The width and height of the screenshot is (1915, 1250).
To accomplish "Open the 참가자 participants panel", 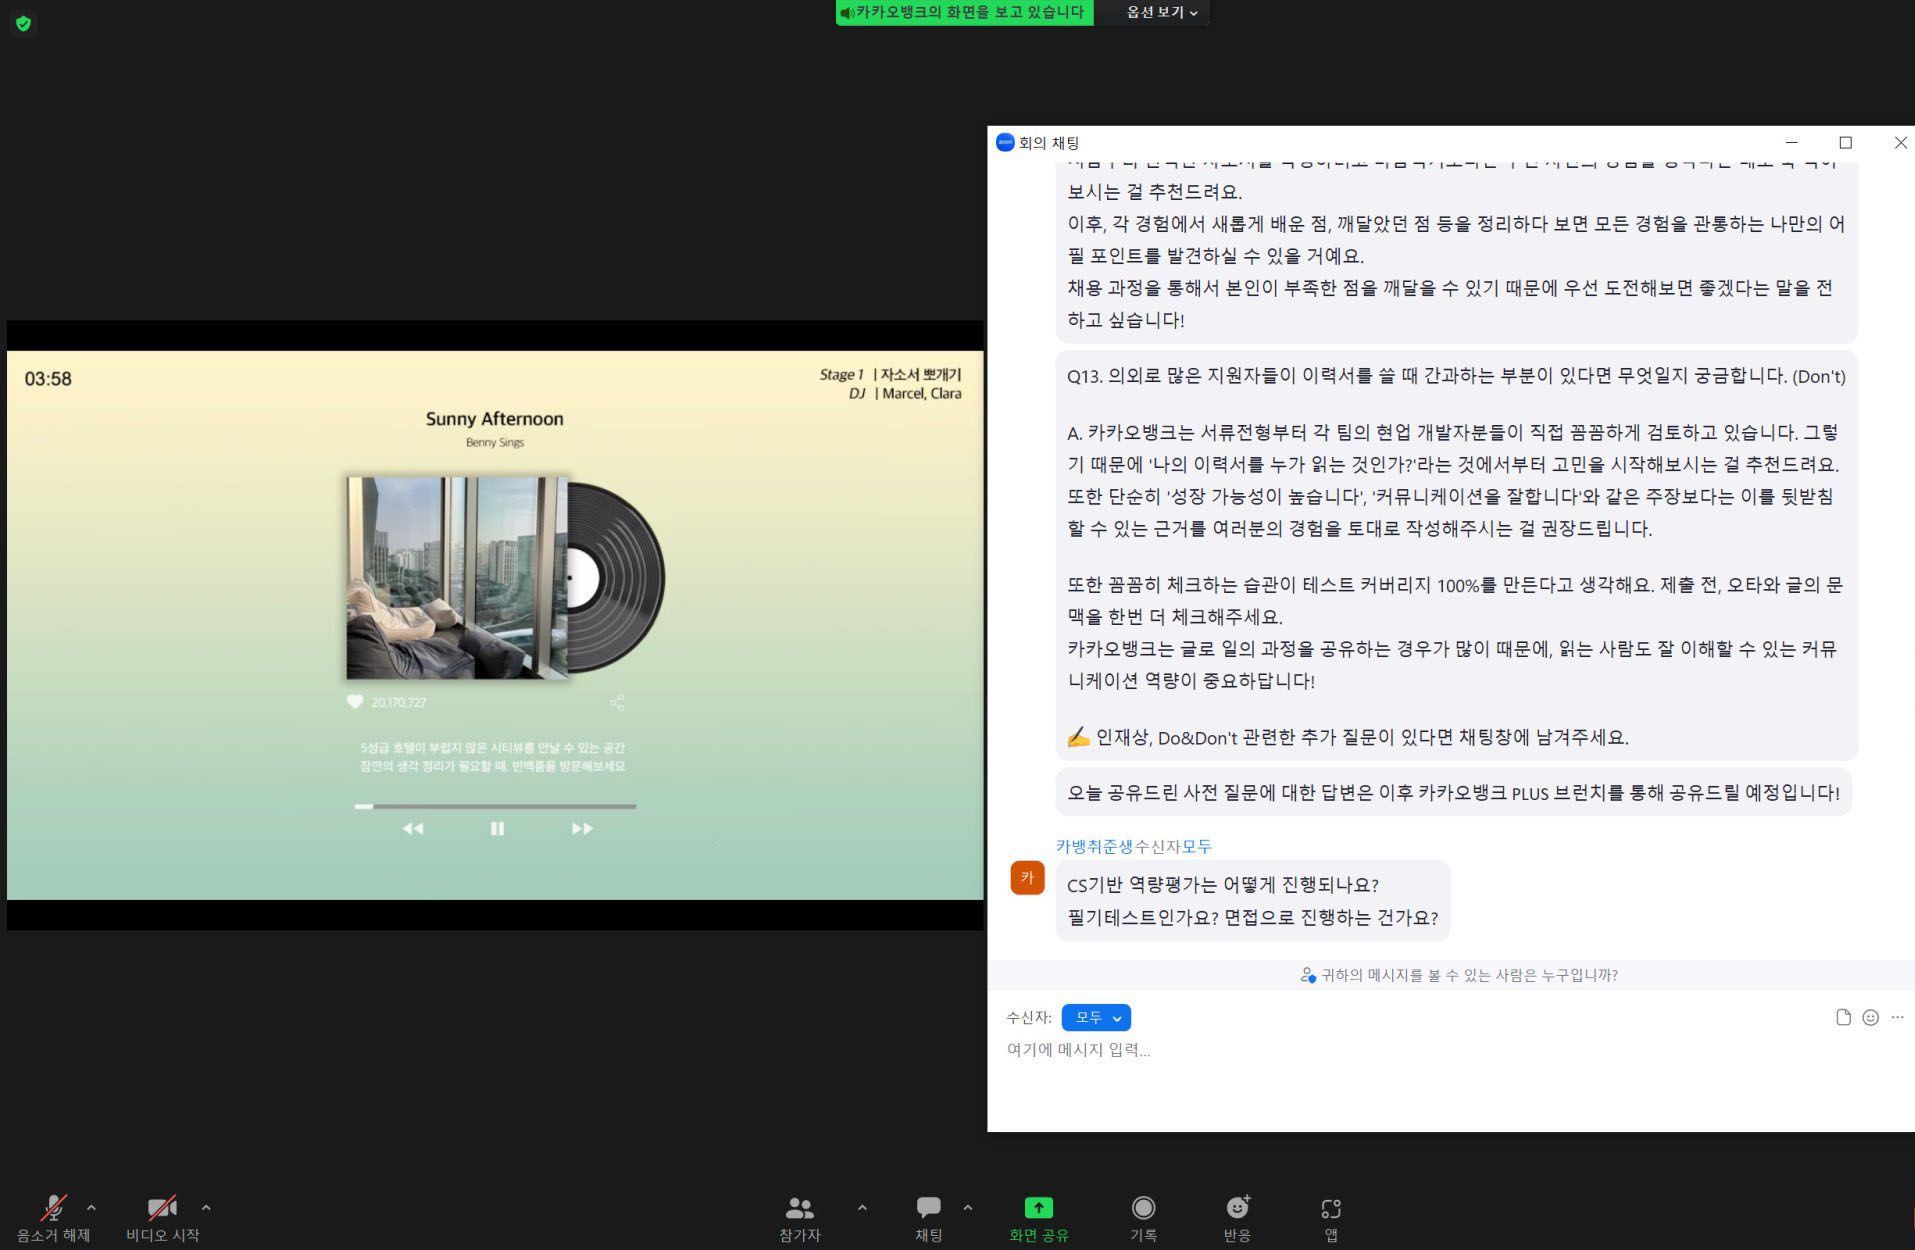I will (799, 1218).
